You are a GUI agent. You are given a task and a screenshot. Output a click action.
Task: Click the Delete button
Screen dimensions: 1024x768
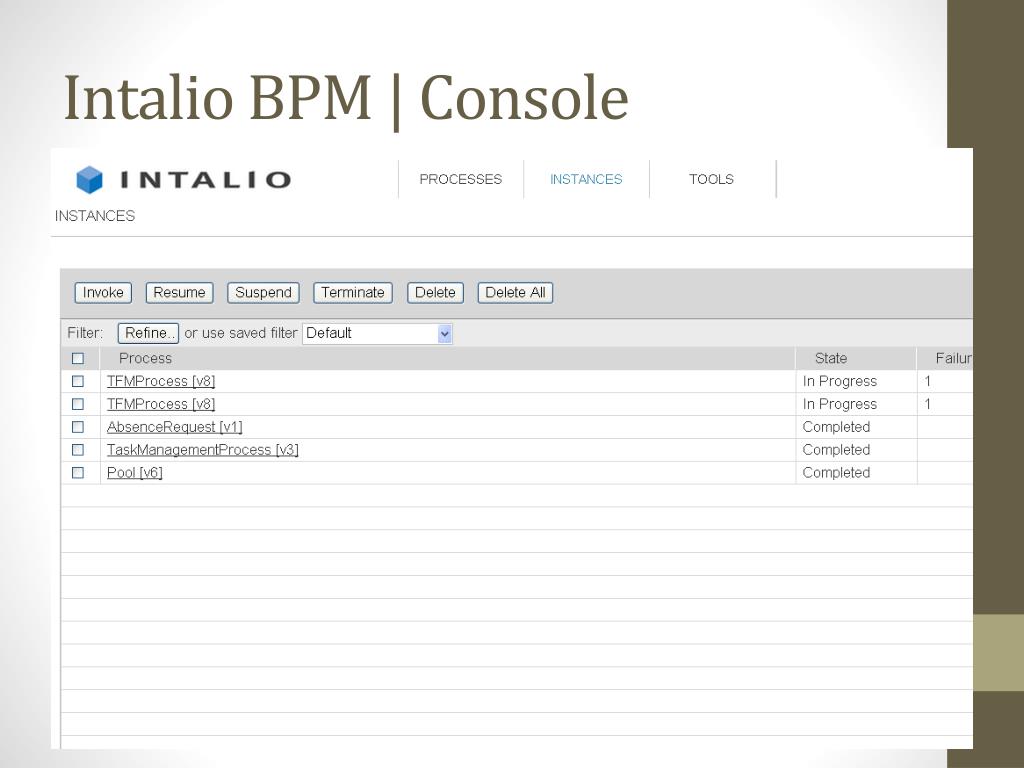435,293
